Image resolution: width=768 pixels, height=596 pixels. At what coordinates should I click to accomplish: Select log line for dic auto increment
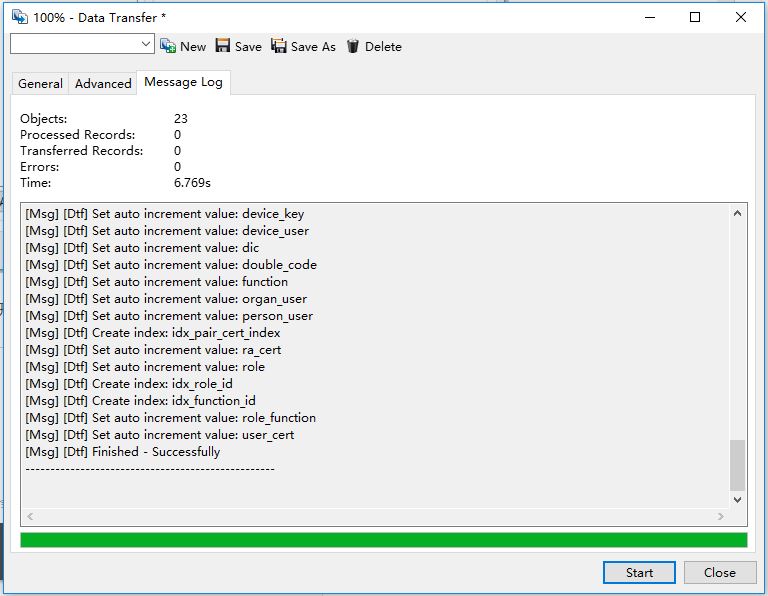[142, 248]
